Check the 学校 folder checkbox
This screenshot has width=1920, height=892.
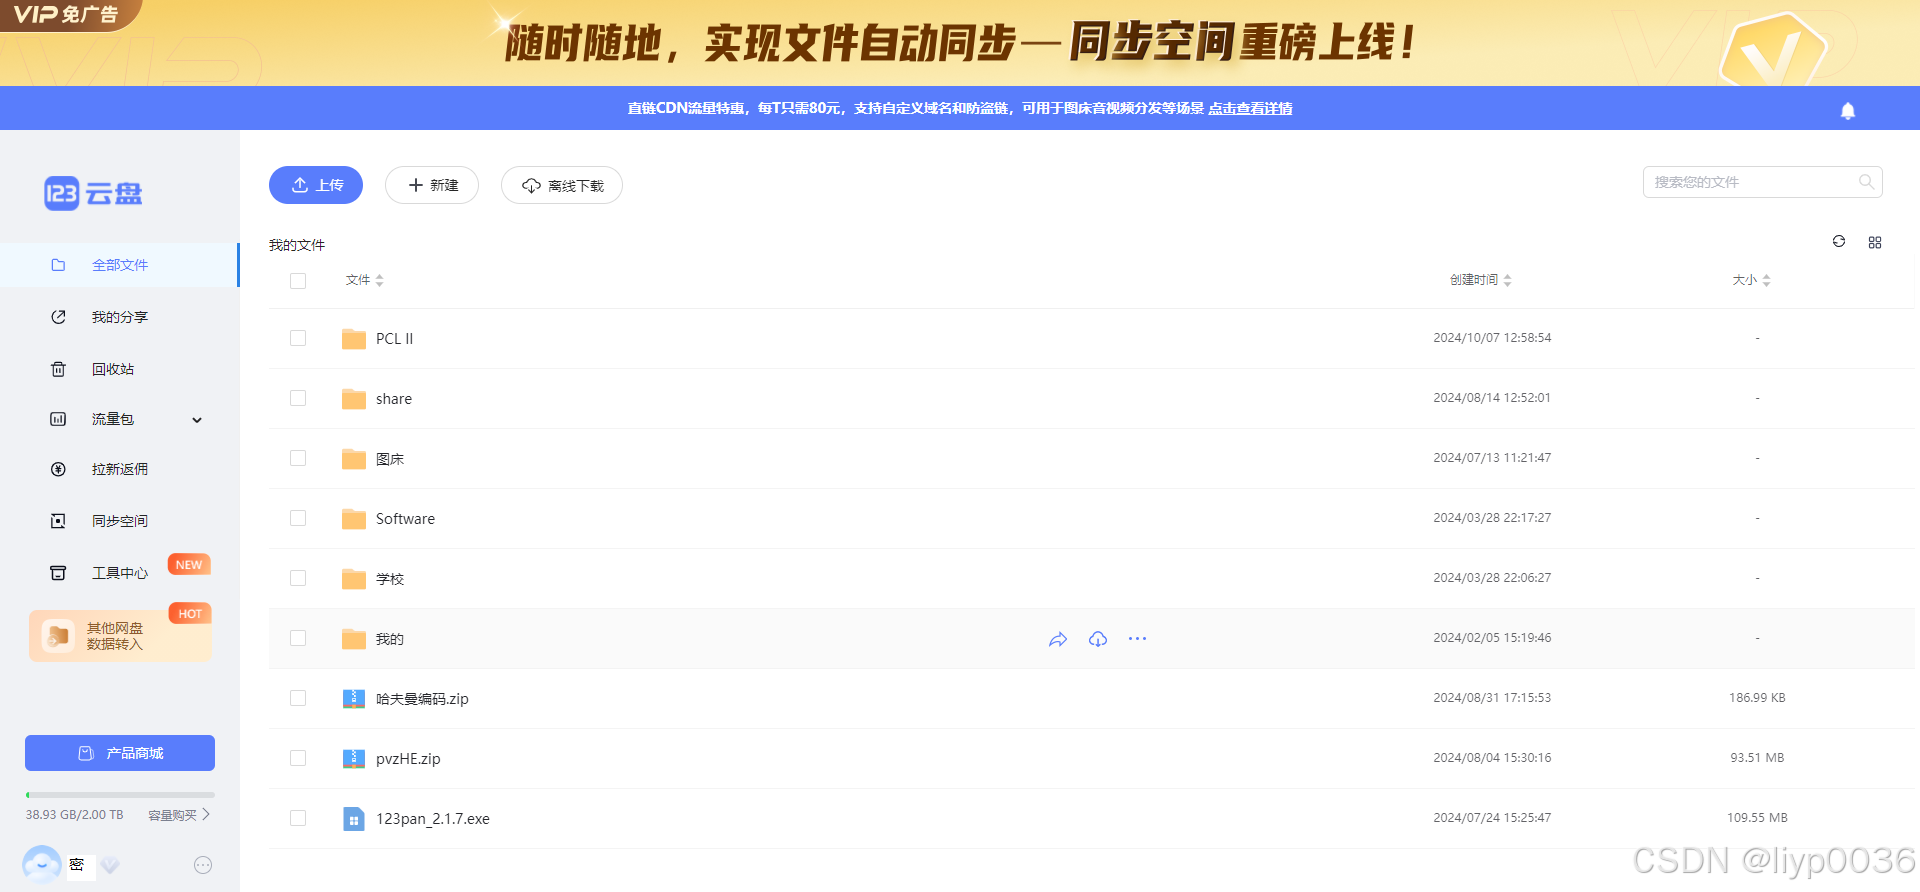[x=298, y=578]
